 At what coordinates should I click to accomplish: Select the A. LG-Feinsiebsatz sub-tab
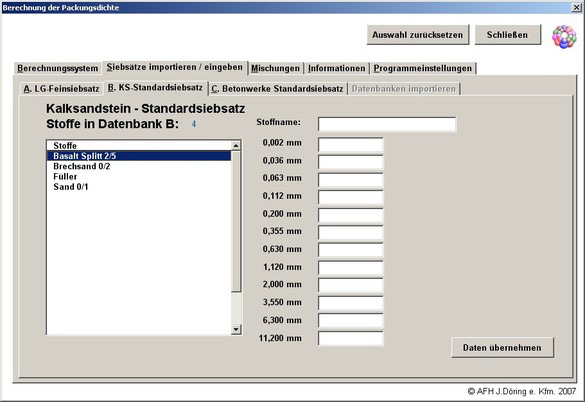(x=62, y=89)
